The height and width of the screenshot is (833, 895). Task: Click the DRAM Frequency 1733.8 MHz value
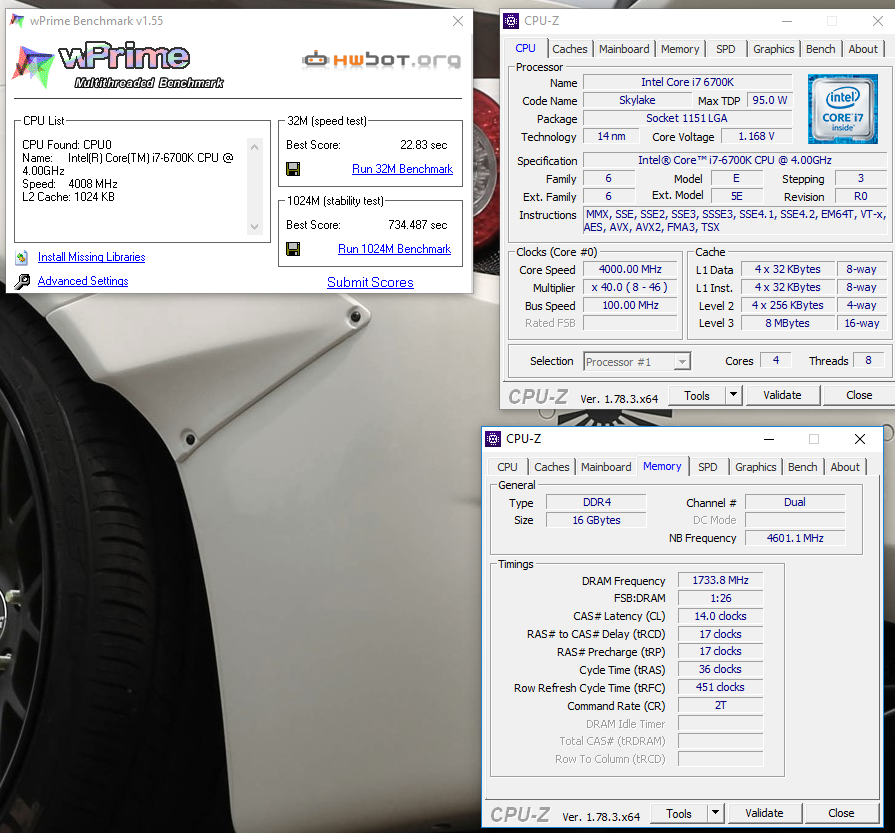(x=720, y=581)
